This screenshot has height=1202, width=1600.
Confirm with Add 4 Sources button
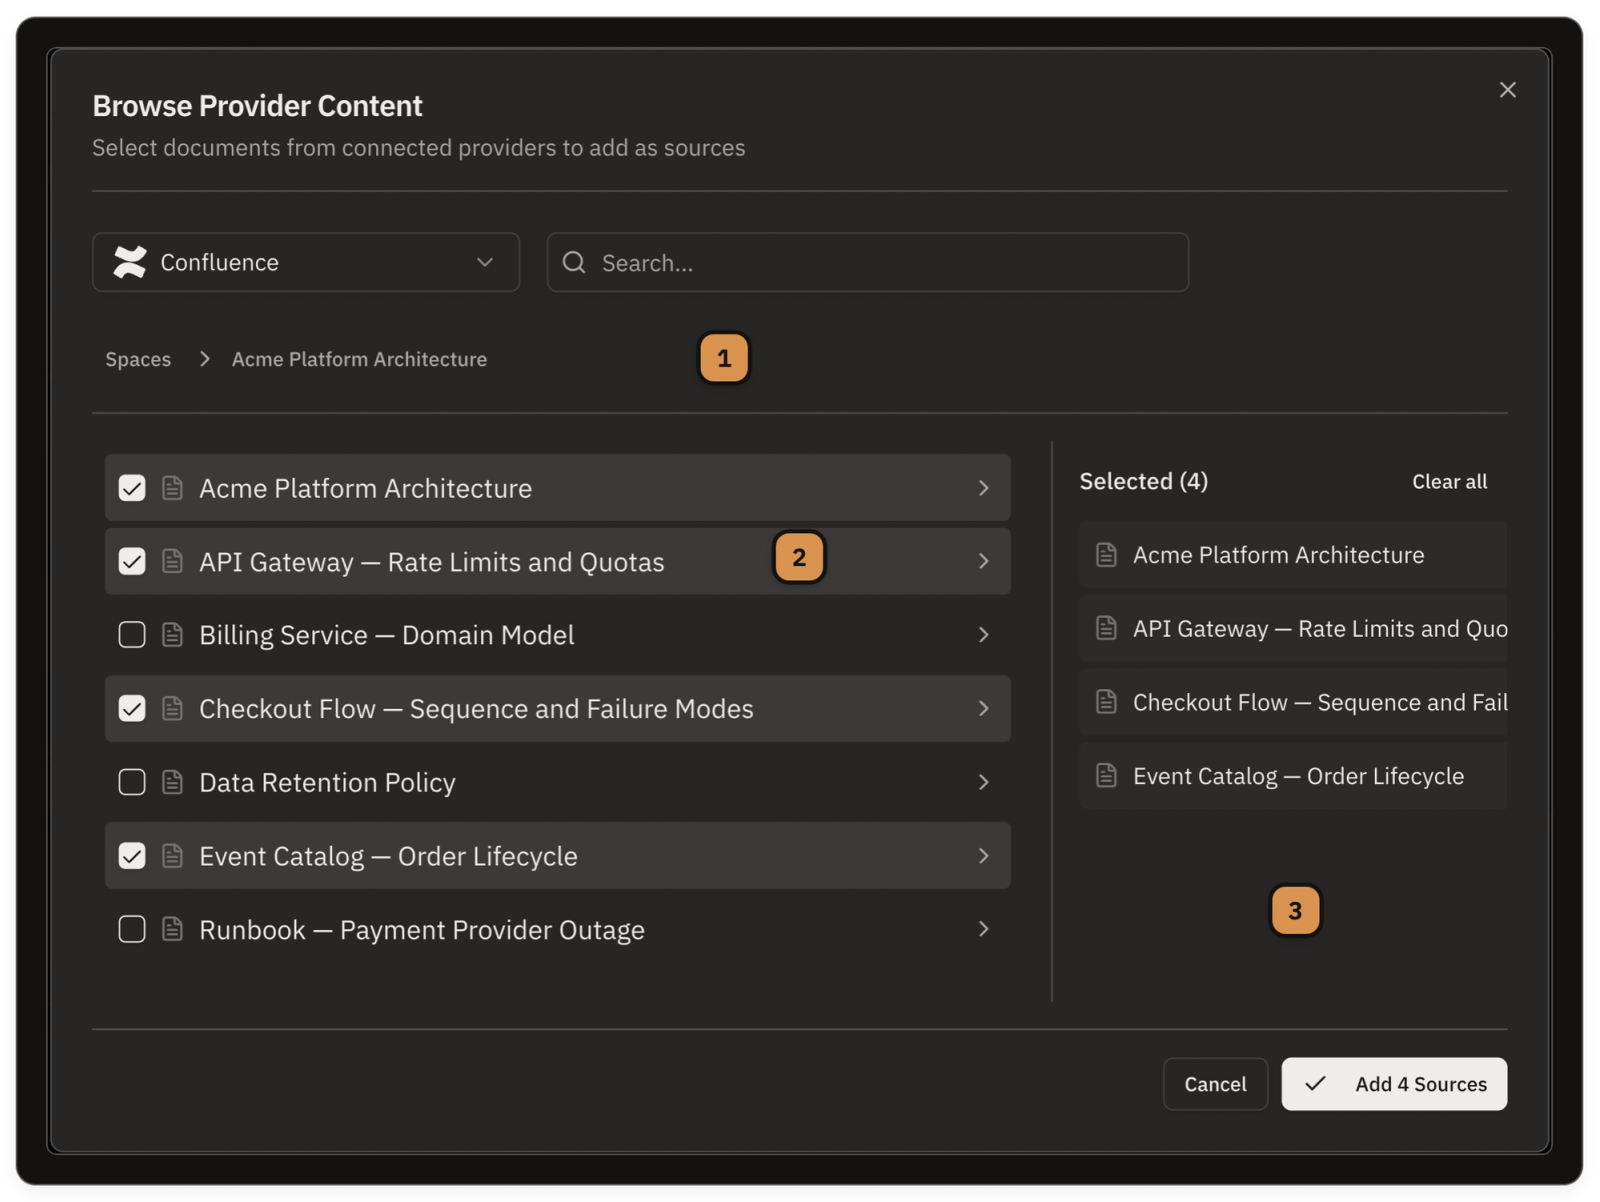[1394, 1084]
